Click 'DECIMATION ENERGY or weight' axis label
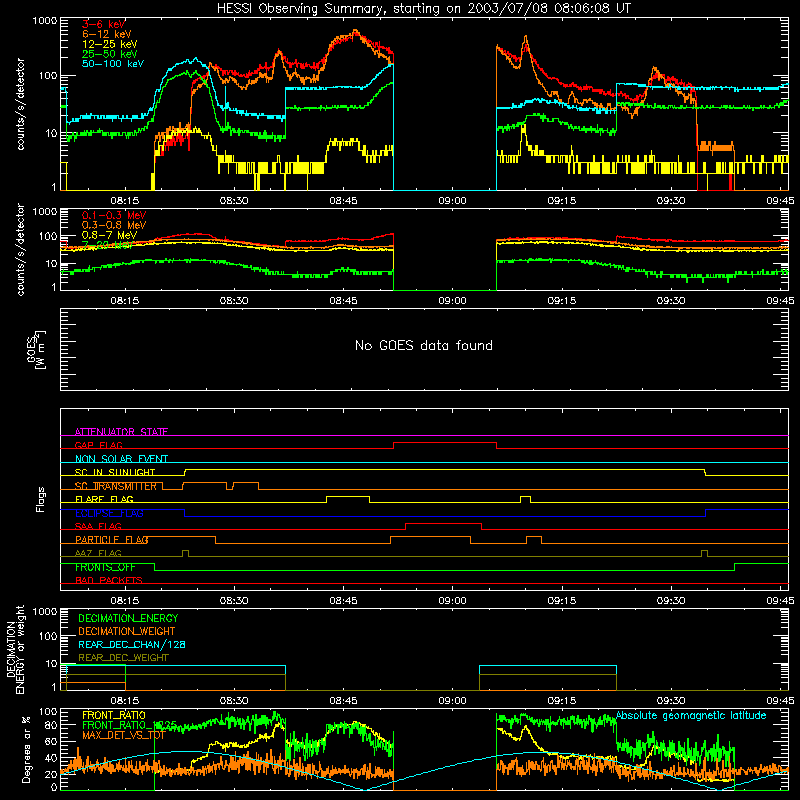This screenshot has width=800, height=800. tap(15, 649)
